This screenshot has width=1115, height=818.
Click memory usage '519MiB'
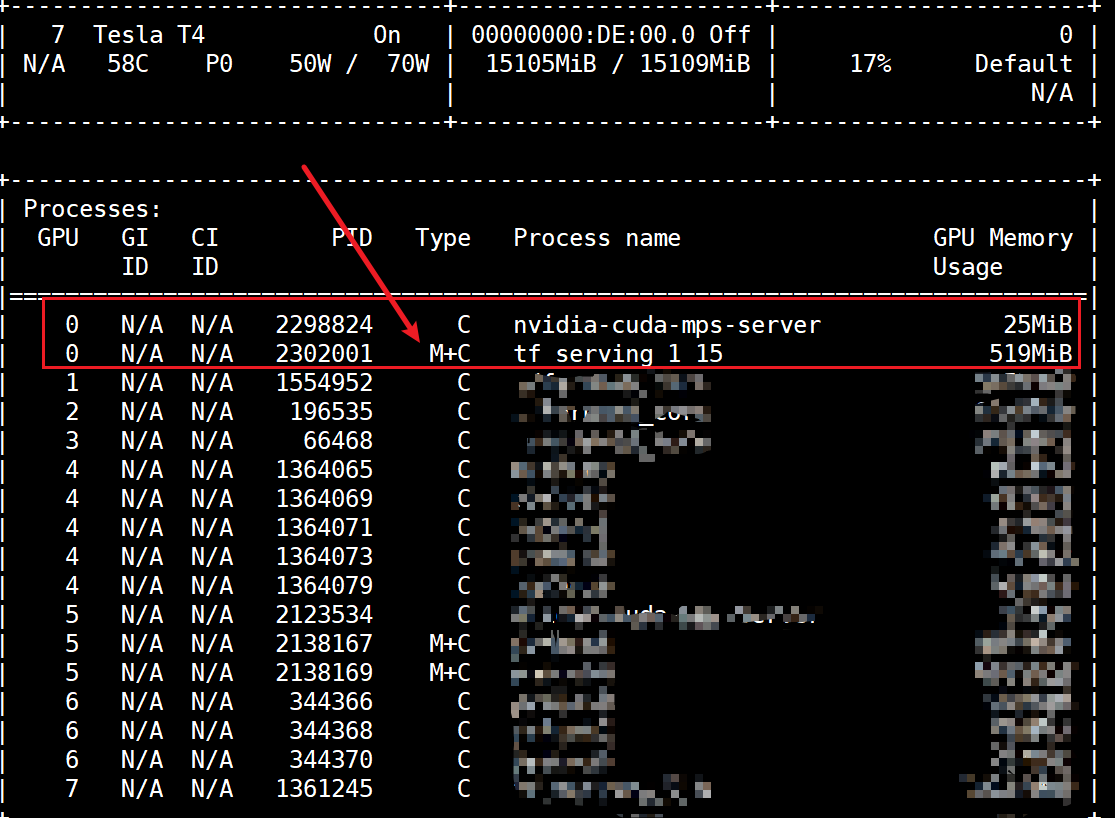(x=1030, y=354)
